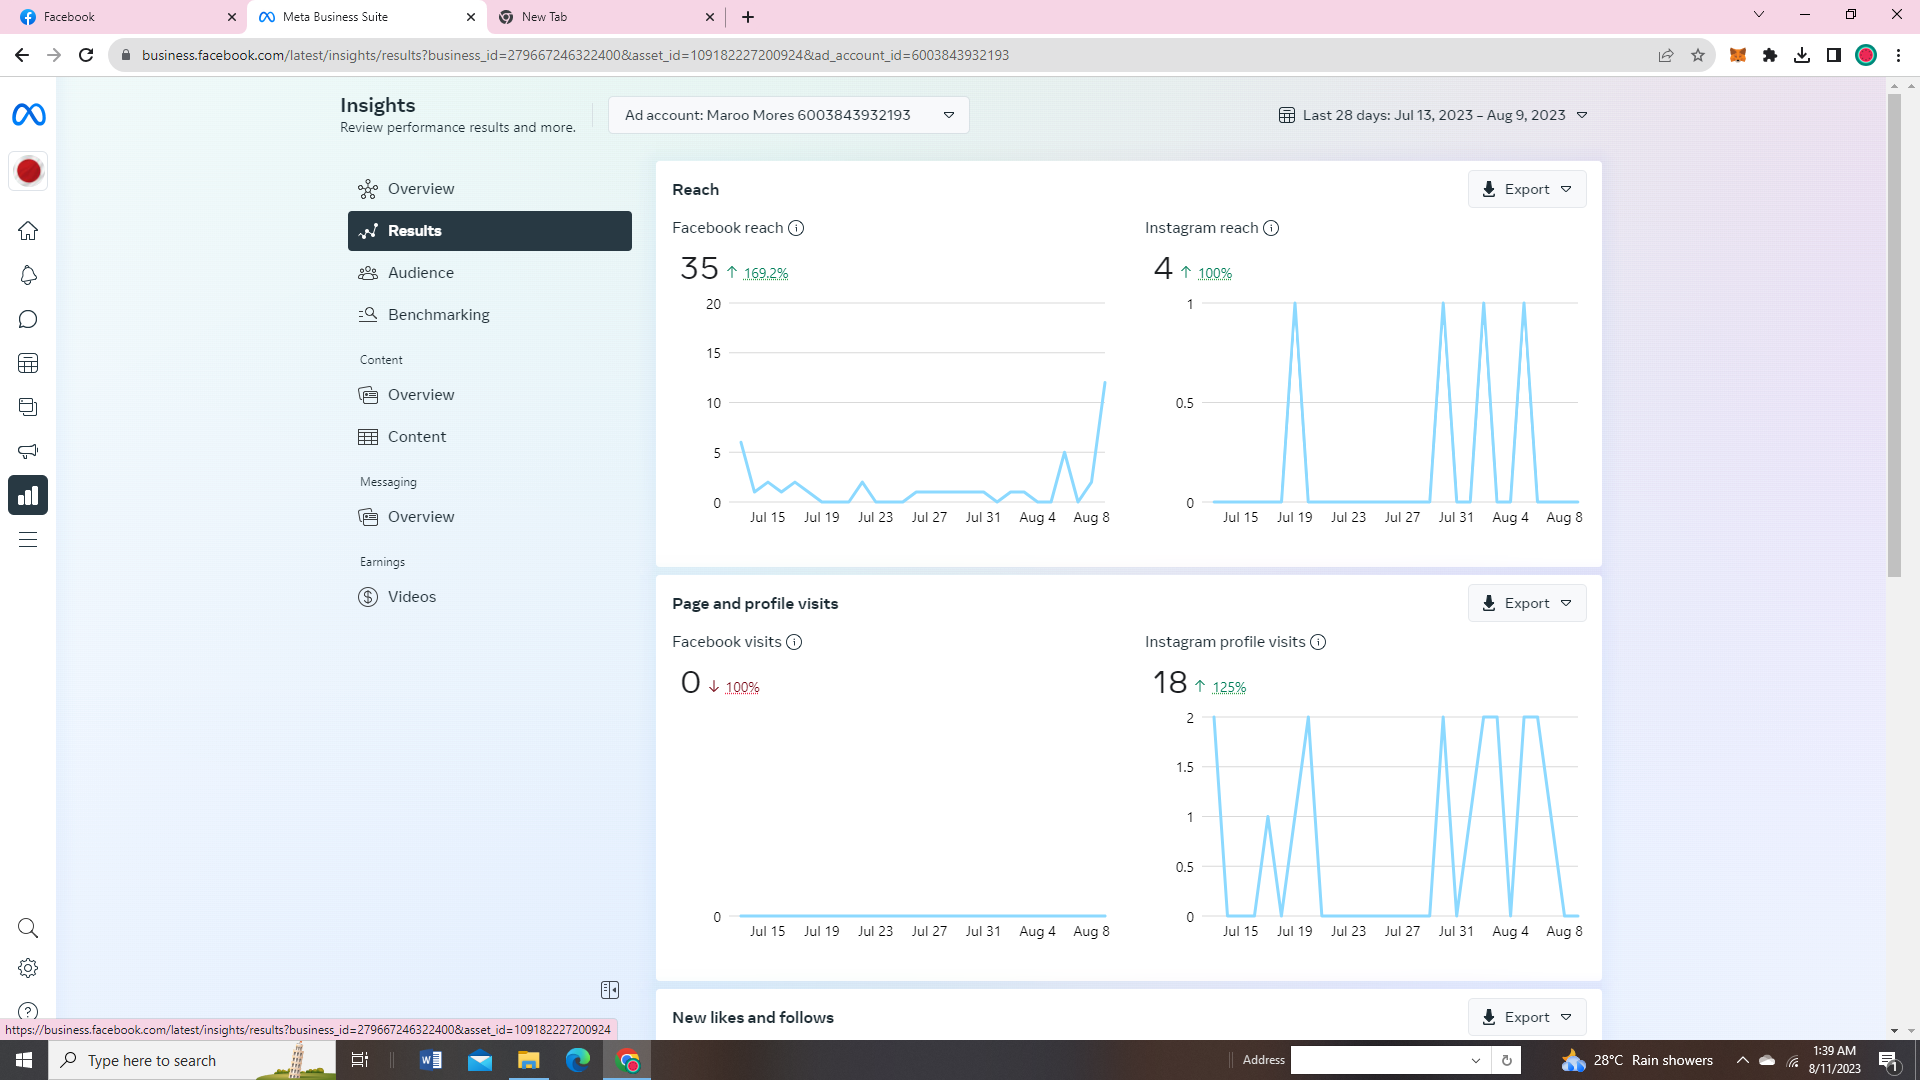Image resolution: width=1920 pixels, height=1080 pixels.
Task: Open All tools hamburger menu
Action: 28,540
